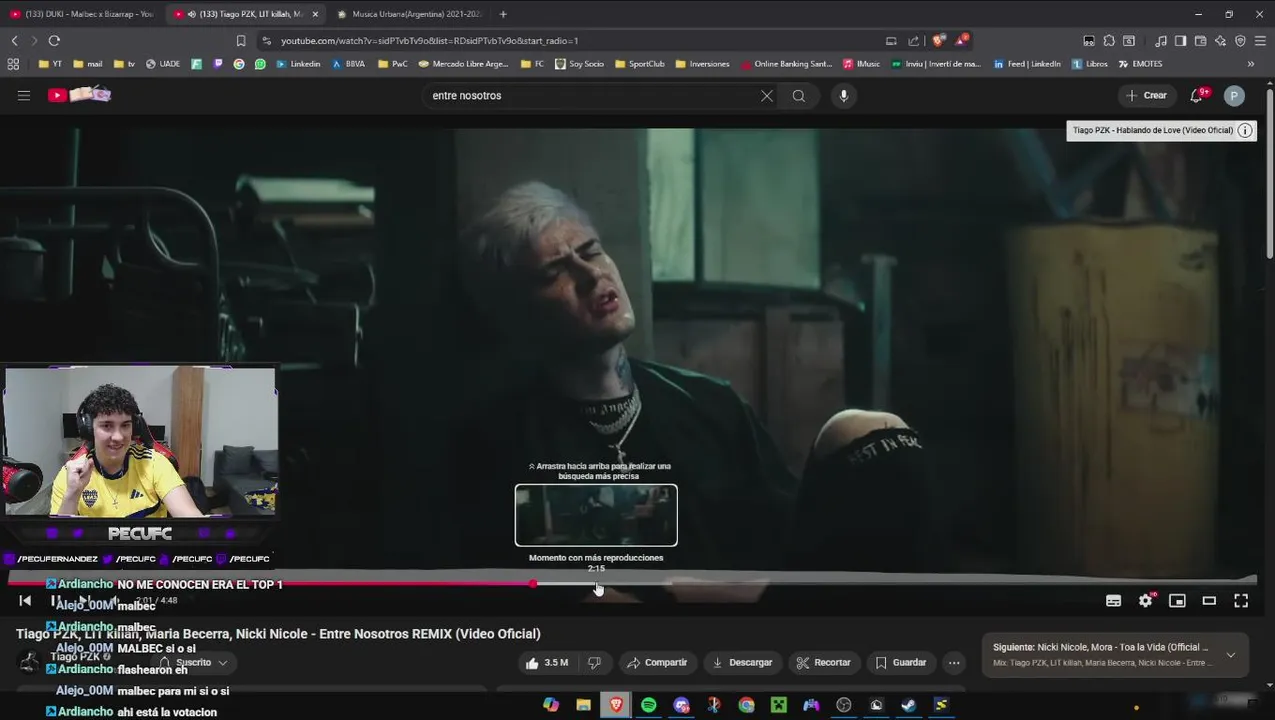Image resolution: width=1275 pixels, height=720 pixels.
Task: Jump to the previous video in playlist
Action: 25,600
